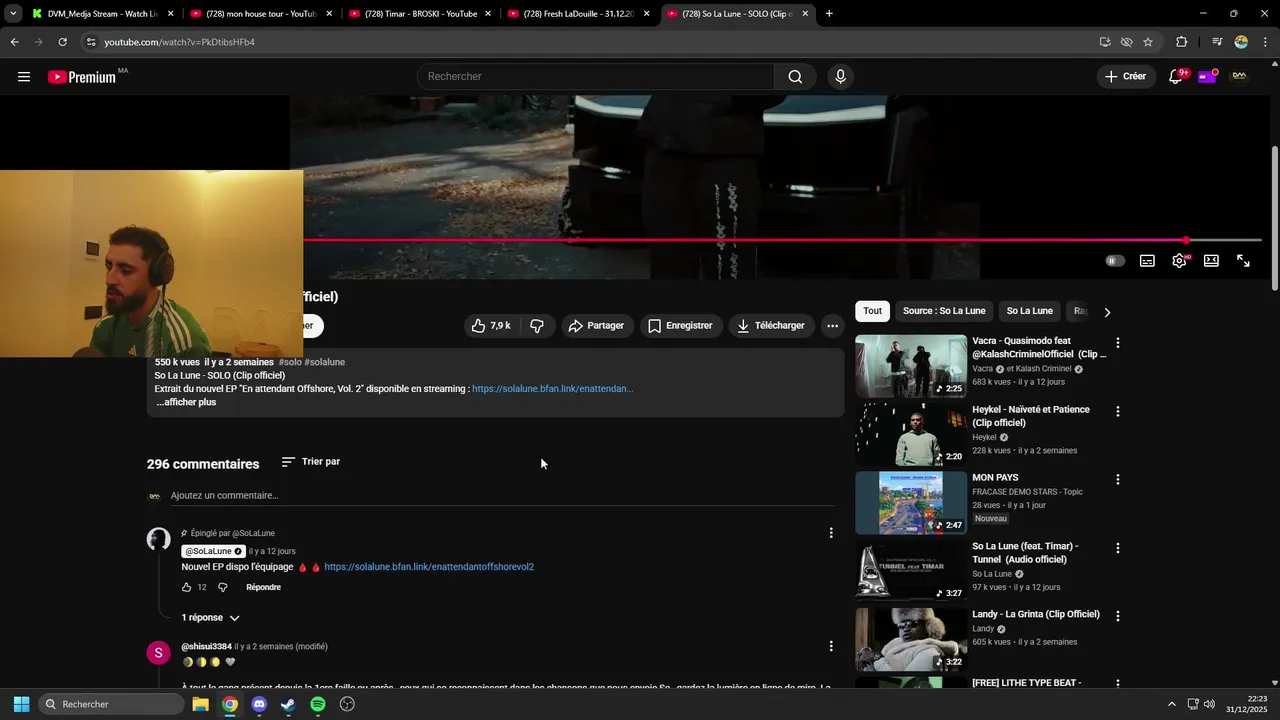Save video using Enregistrer button
1280x720 pixels.
click(680, 326)
